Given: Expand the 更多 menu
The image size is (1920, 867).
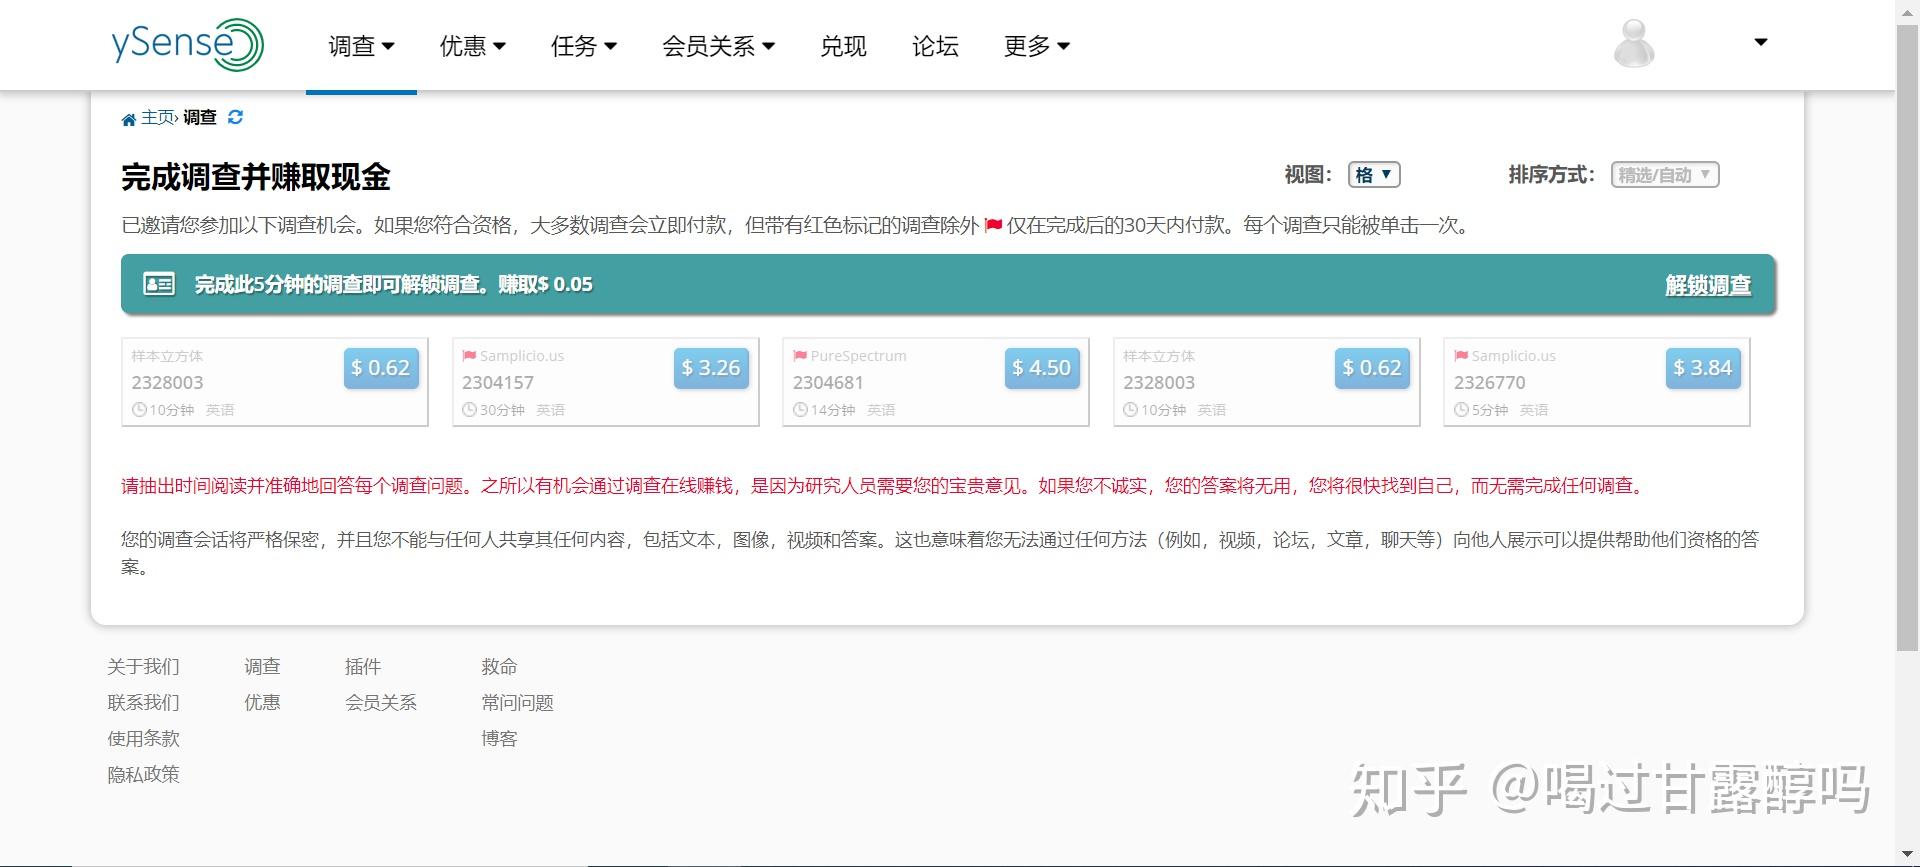Looking at the screenshot, I should [1036, 46].
